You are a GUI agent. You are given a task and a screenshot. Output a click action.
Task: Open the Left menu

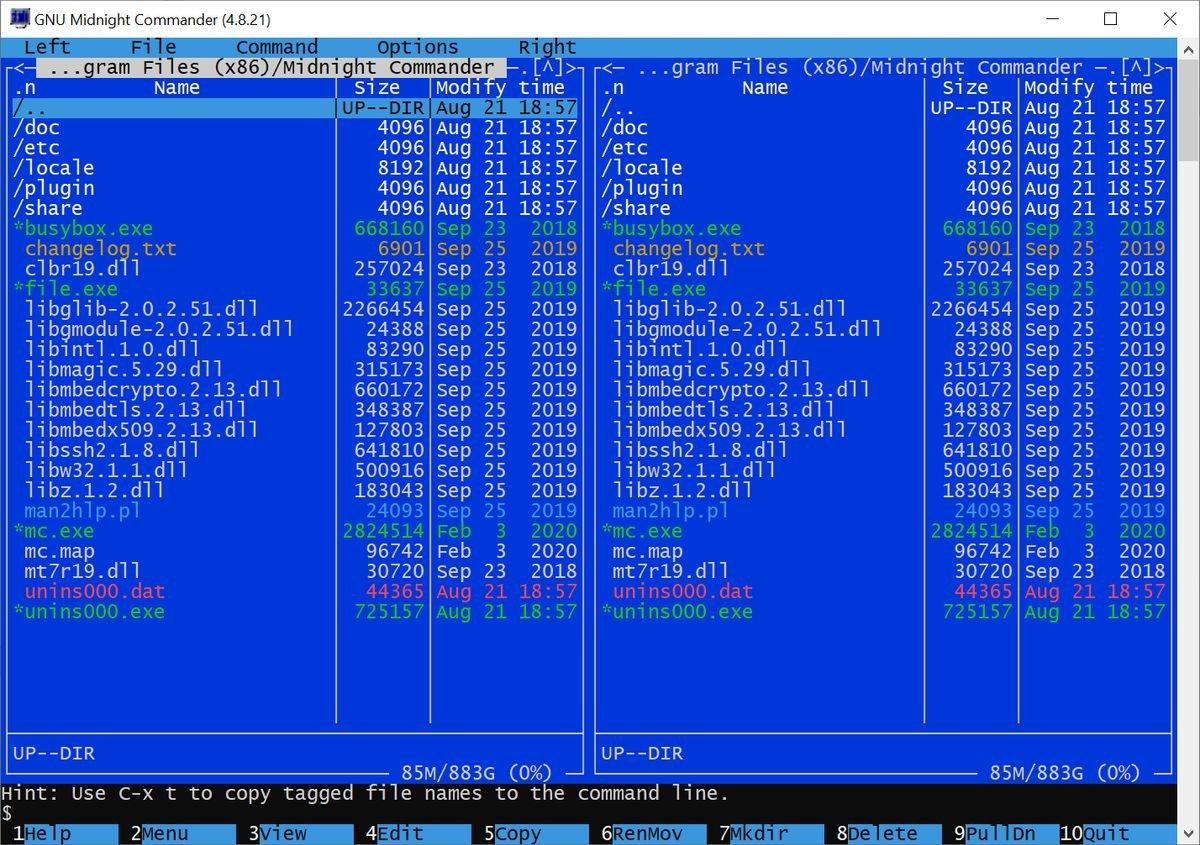click(x=47, y=47)
